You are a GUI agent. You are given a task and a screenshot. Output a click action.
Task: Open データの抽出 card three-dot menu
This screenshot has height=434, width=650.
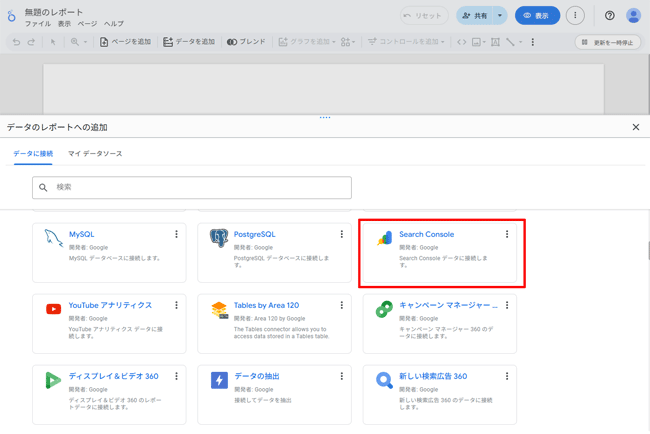(x=342, y=376)
